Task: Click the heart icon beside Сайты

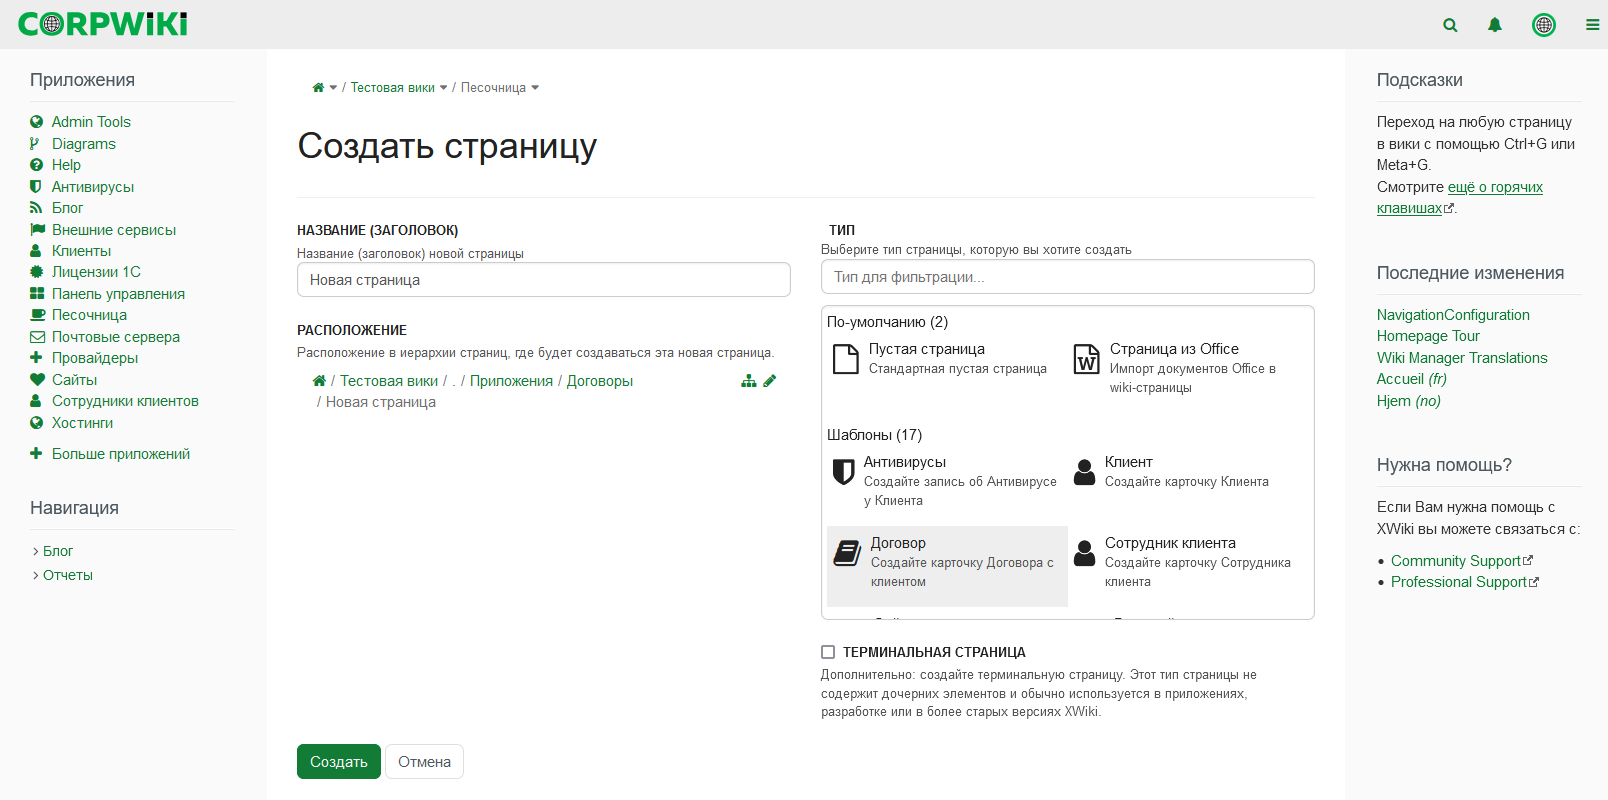Action: (x=37, y=380)
